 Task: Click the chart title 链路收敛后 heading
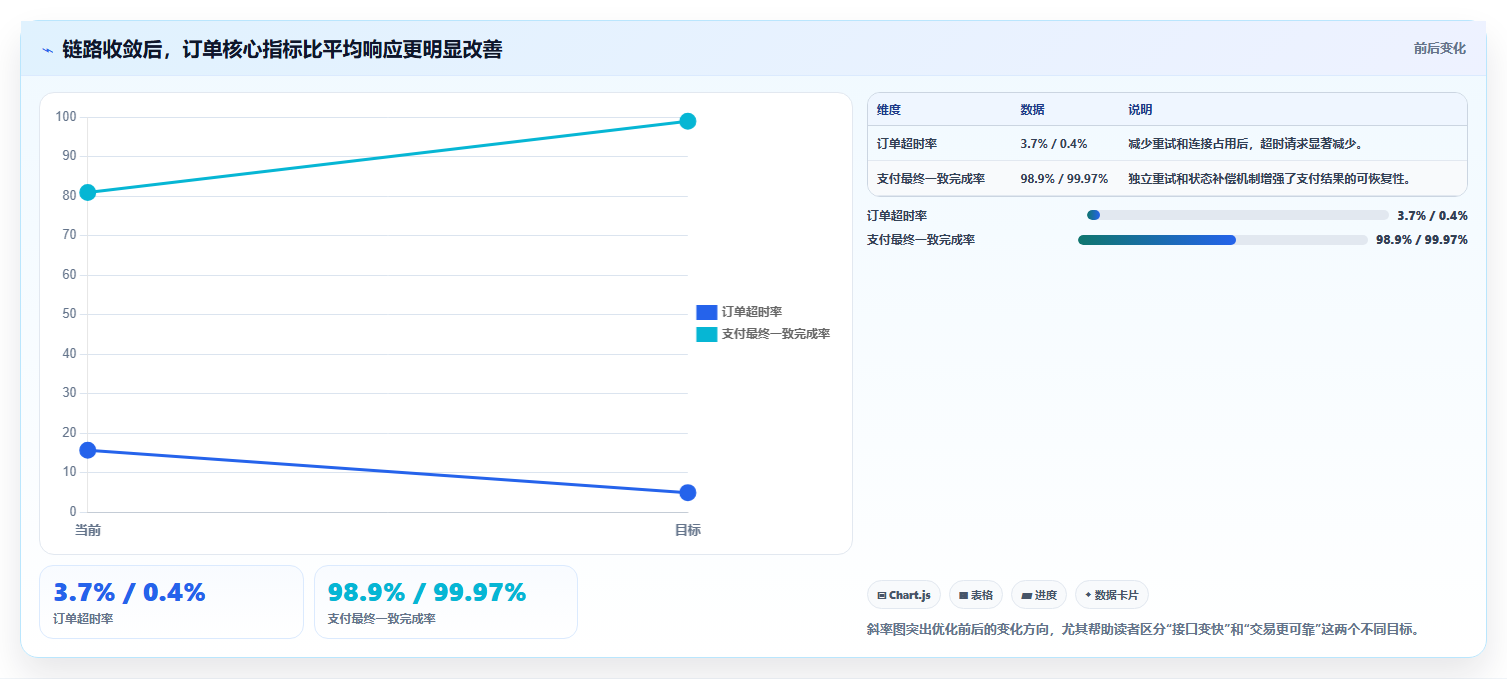282,49
